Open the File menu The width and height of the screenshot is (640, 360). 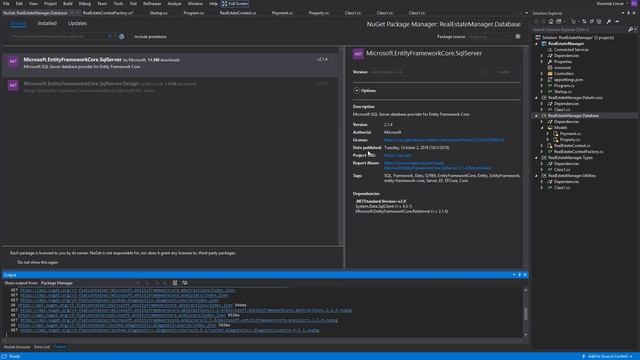coord(6,3)
